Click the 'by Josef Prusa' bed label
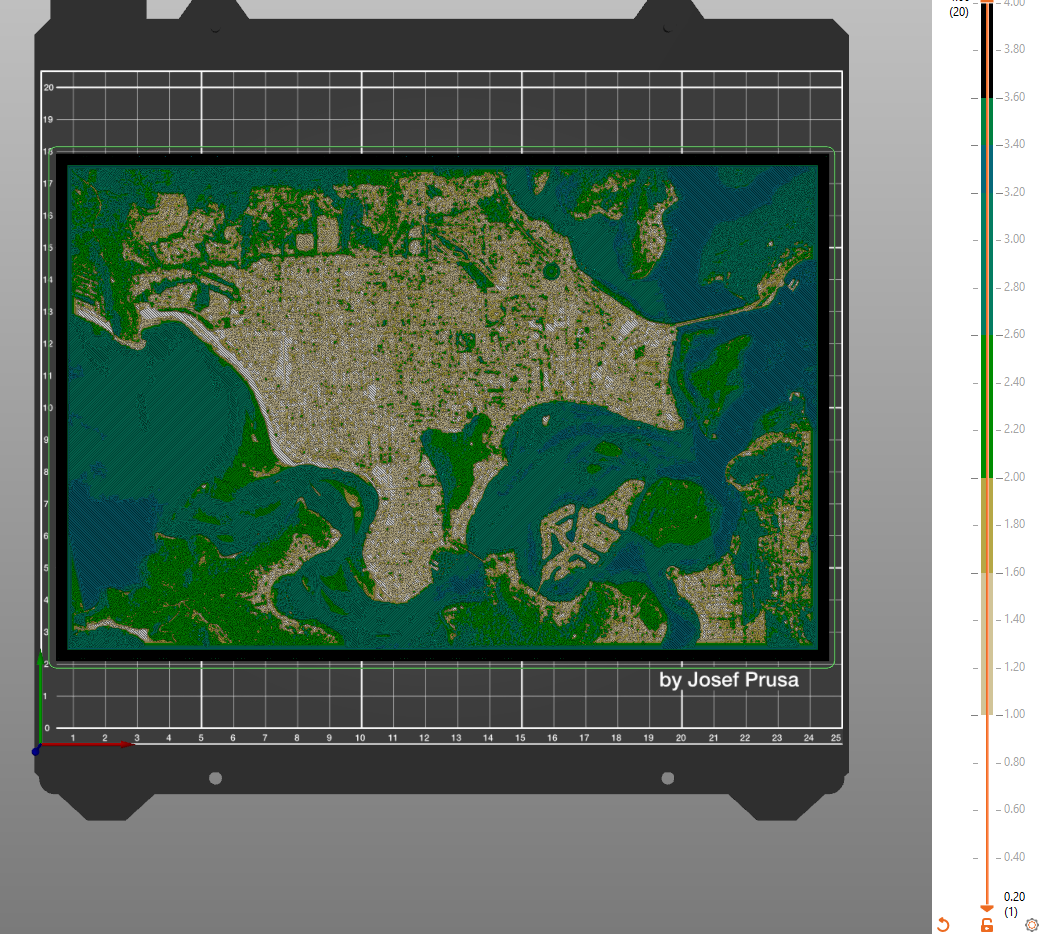The image size is (1044, 934). click(729, 680)
